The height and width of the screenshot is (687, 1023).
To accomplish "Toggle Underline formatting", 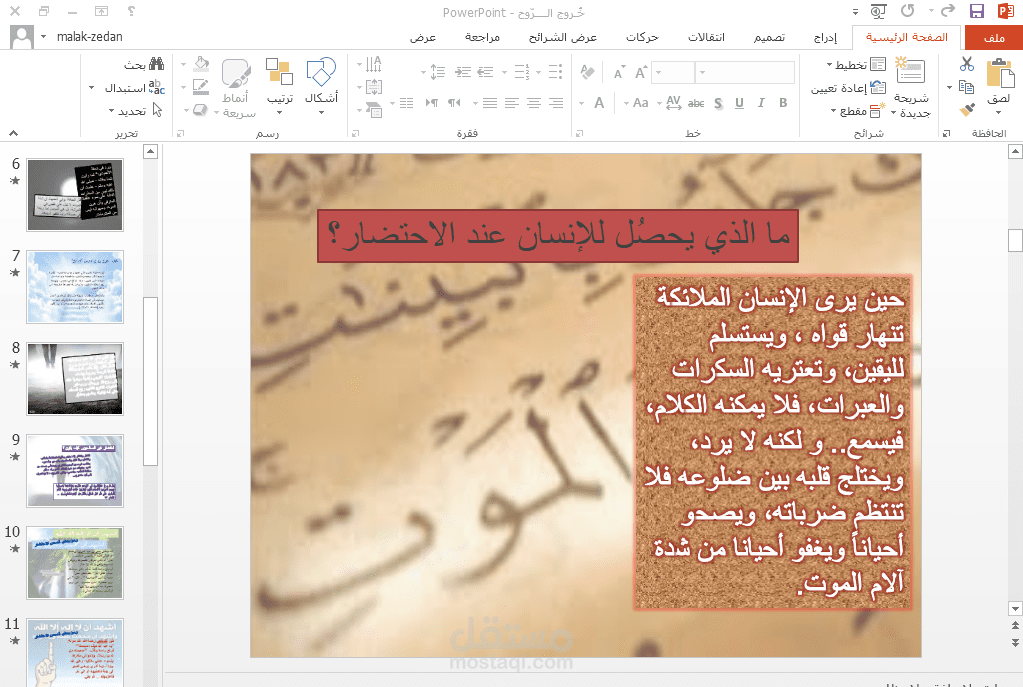I will (x=739, y=103).
